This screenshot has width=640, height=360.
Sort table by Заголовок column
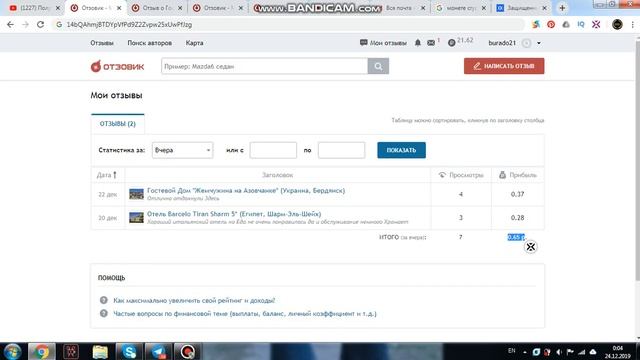pos(278,175)
